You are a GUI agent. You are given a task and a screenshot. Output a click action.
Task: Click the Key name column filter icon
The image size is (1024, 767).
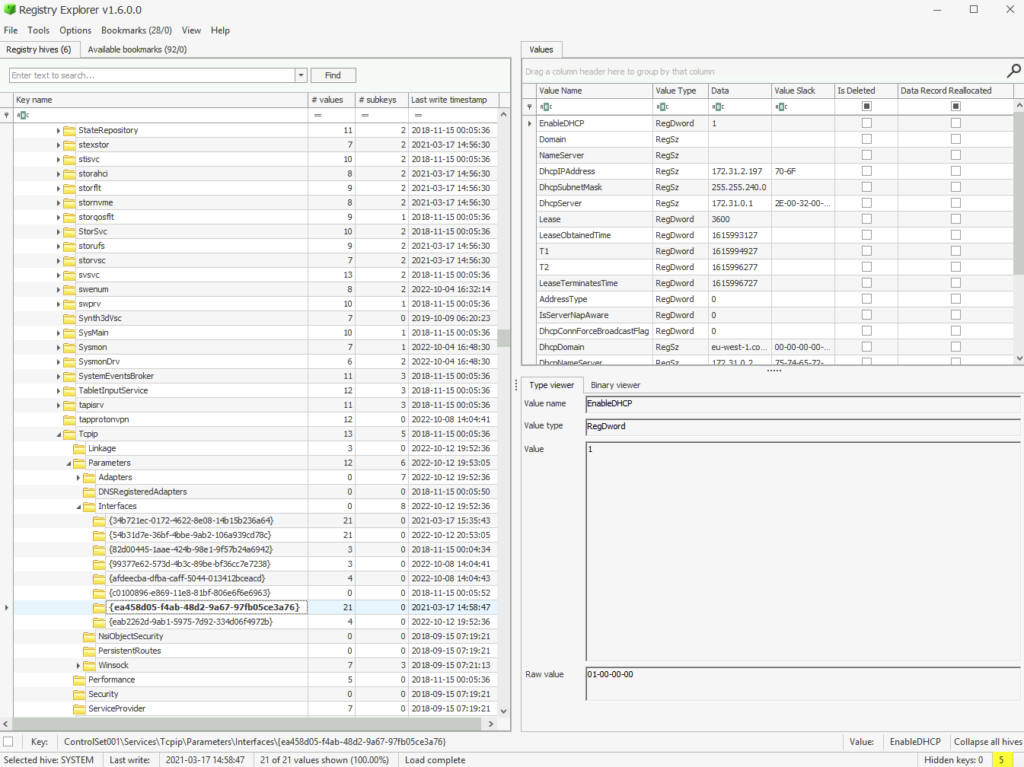pyautogui.click(x=24, y=115)
